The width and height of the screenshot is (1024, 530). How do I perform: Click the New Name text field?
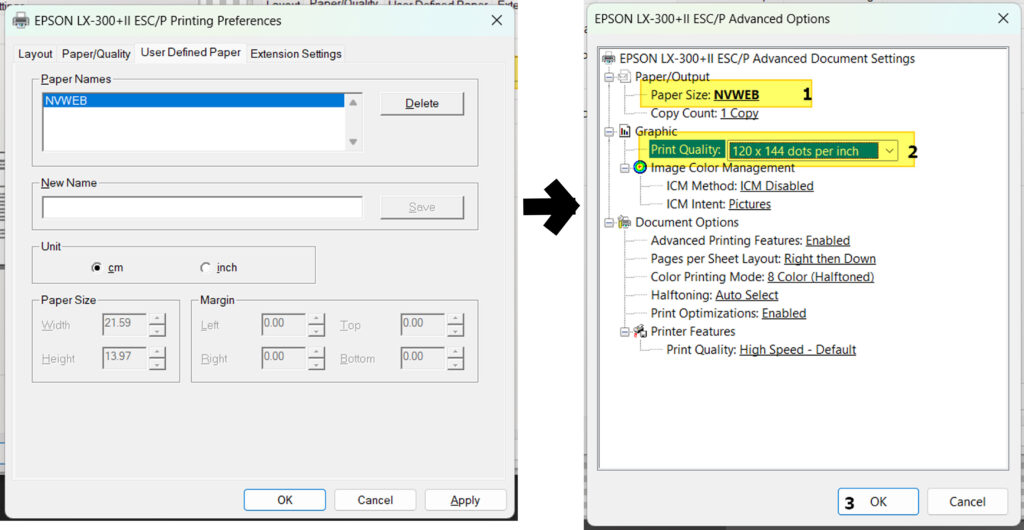pyautogui.click(x=202, y=207)
